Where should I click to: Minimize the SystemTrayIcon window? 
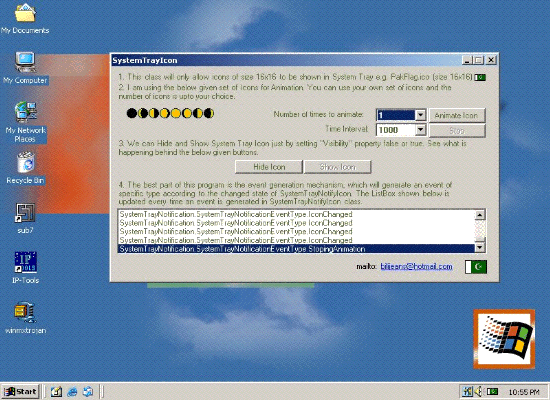tap(467, 60)
